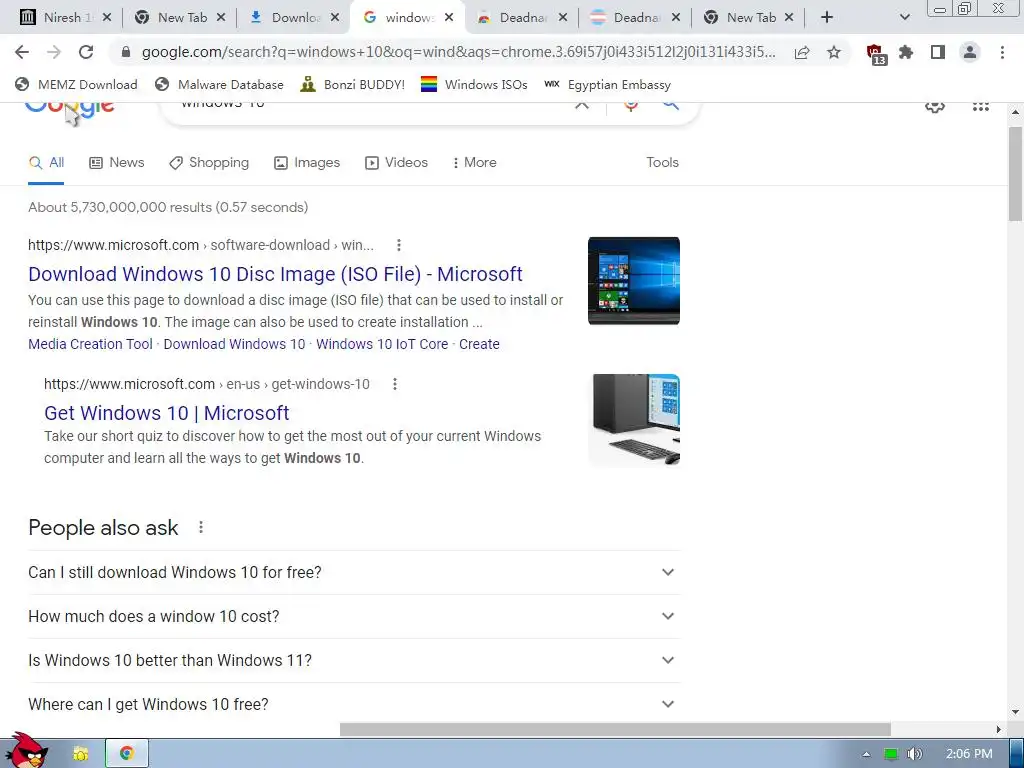Click the voice search microphone icon
The width and height of the screenshot is (1024, 768).
pos(630,106)
